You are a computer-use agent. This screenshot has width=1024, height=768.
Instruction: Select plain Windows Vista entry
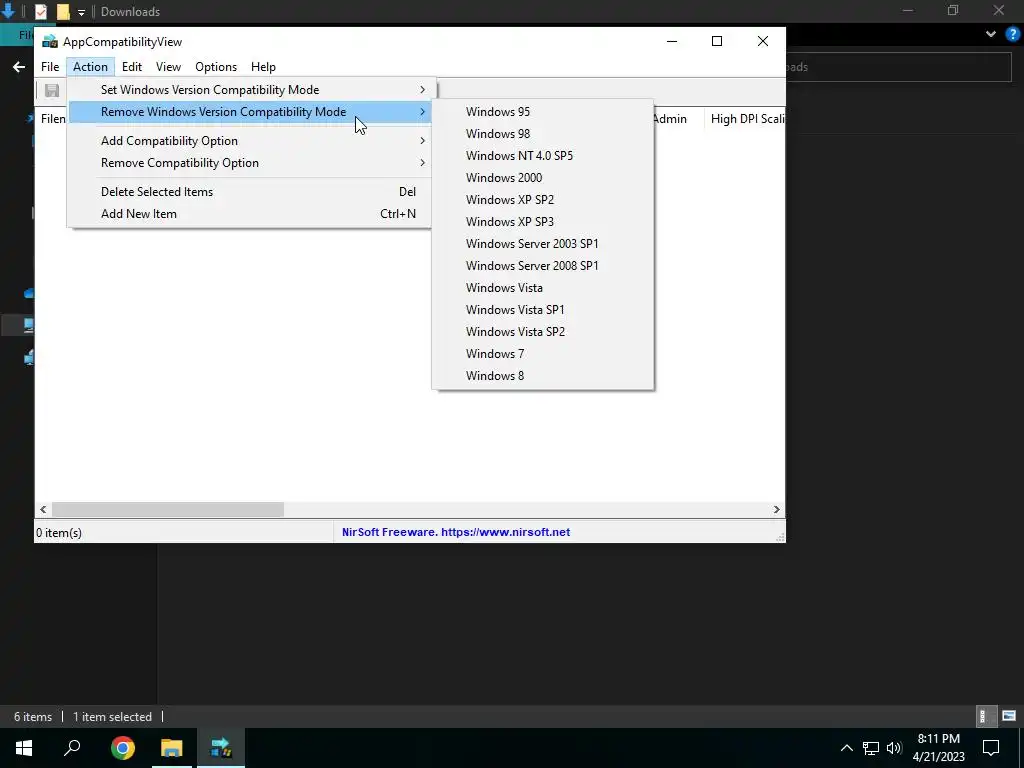(x=543, y=287)
